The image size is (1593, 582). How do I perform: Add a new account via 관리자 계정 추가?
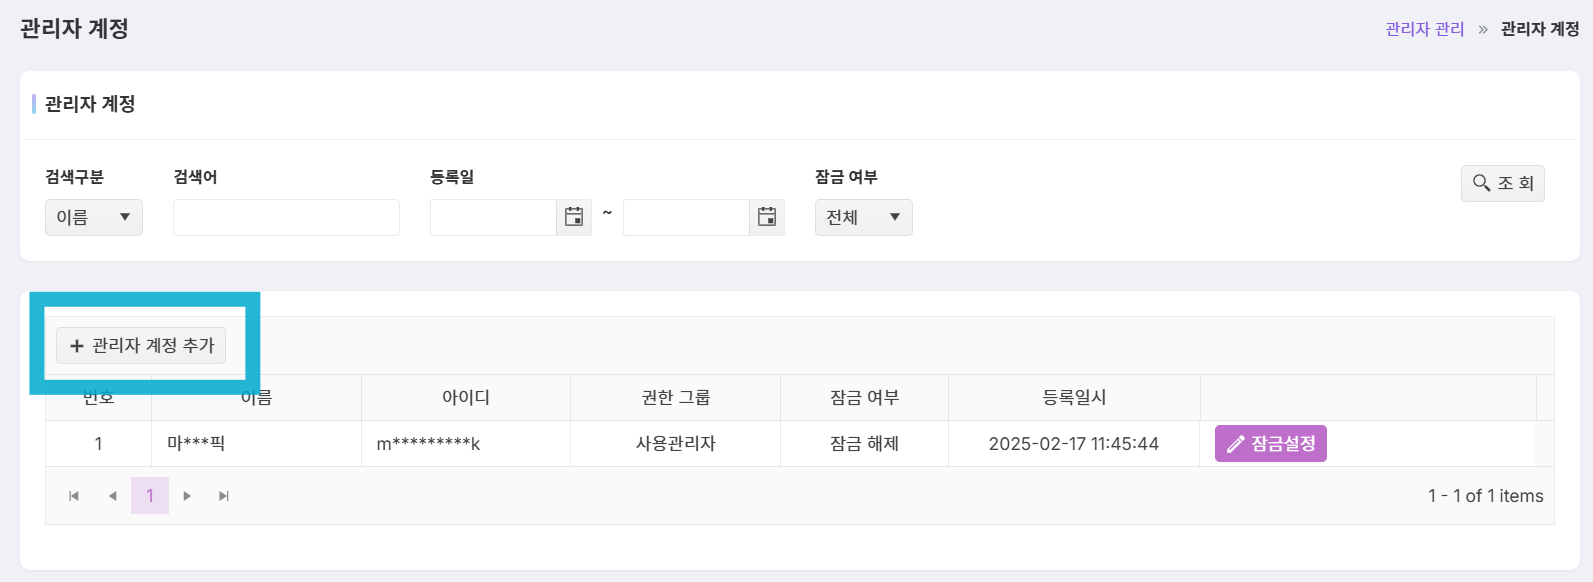point(141,345)
